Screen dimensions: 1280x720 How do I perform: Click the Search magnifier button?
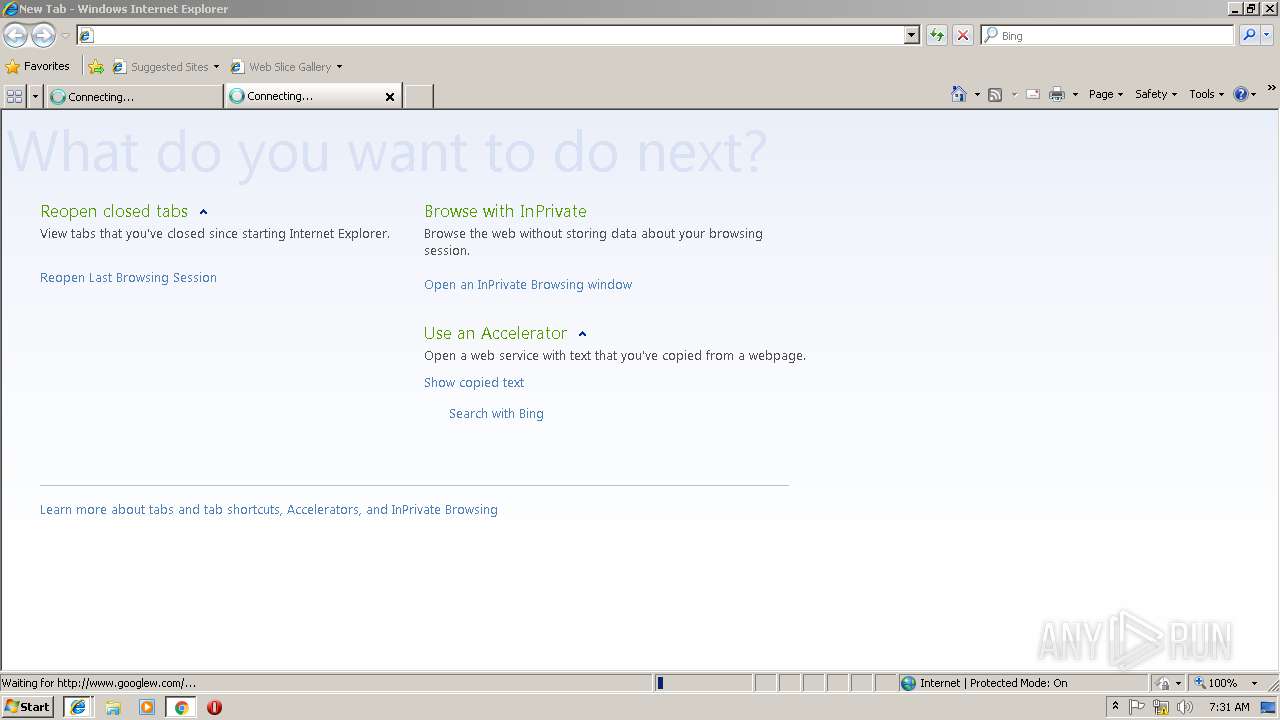coord(1249,35)
